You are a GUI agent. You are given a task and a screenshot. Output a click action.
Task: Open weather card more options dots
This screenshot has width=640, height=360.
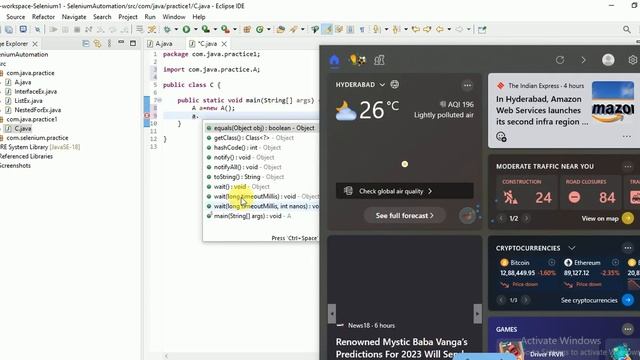pos(467,85)
